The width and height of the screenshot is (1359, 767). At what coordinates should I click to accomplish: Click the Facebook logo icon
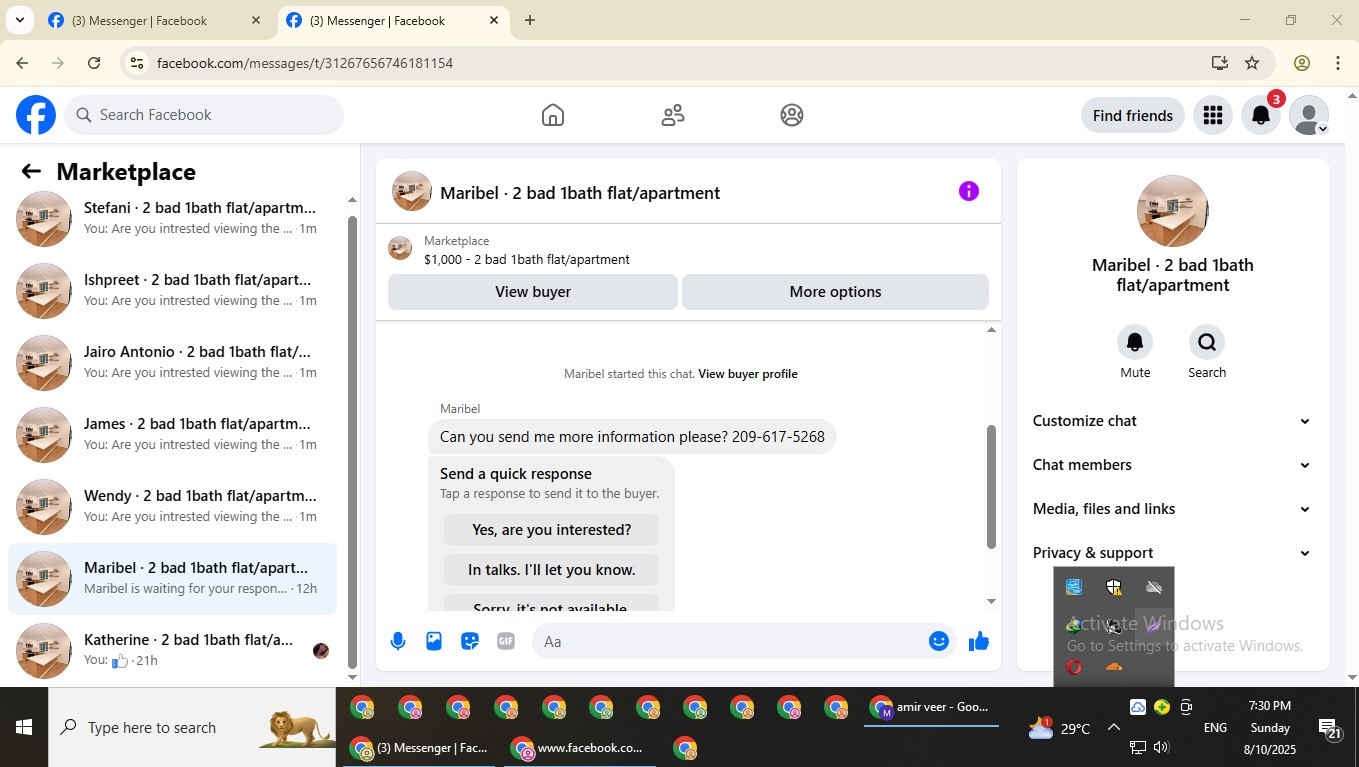coord(36,115)
